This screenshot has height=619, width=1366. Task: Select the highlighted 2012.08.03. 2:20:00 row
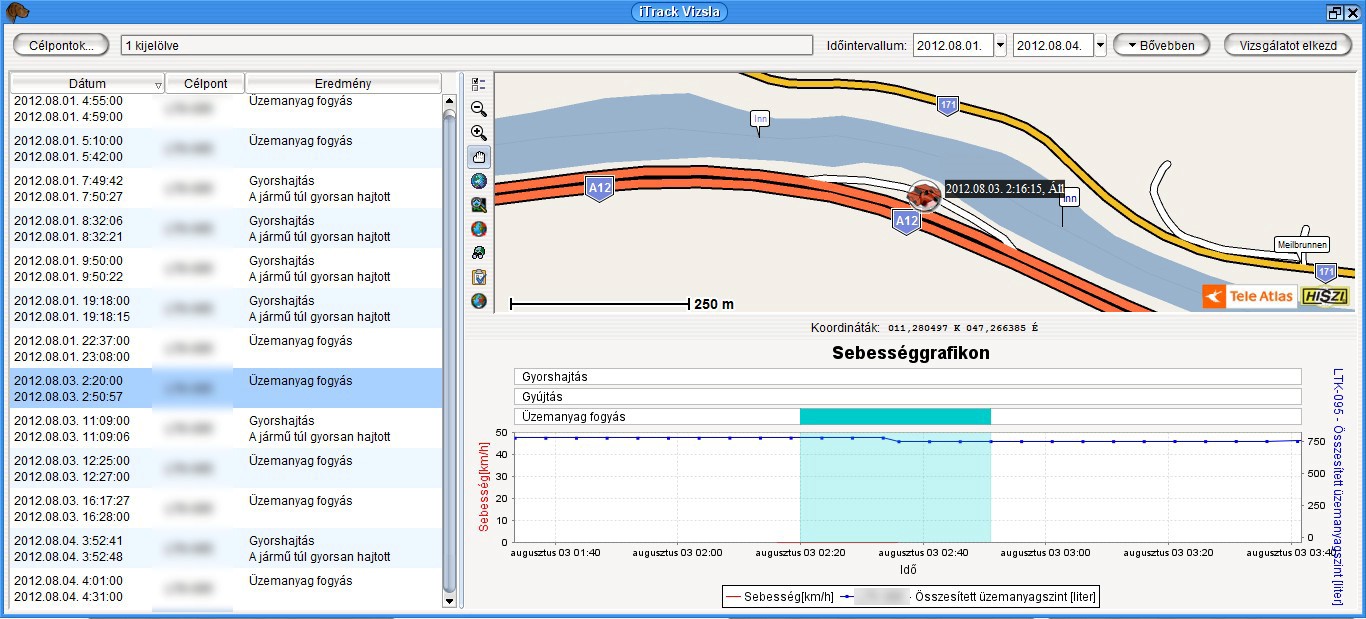225,388
